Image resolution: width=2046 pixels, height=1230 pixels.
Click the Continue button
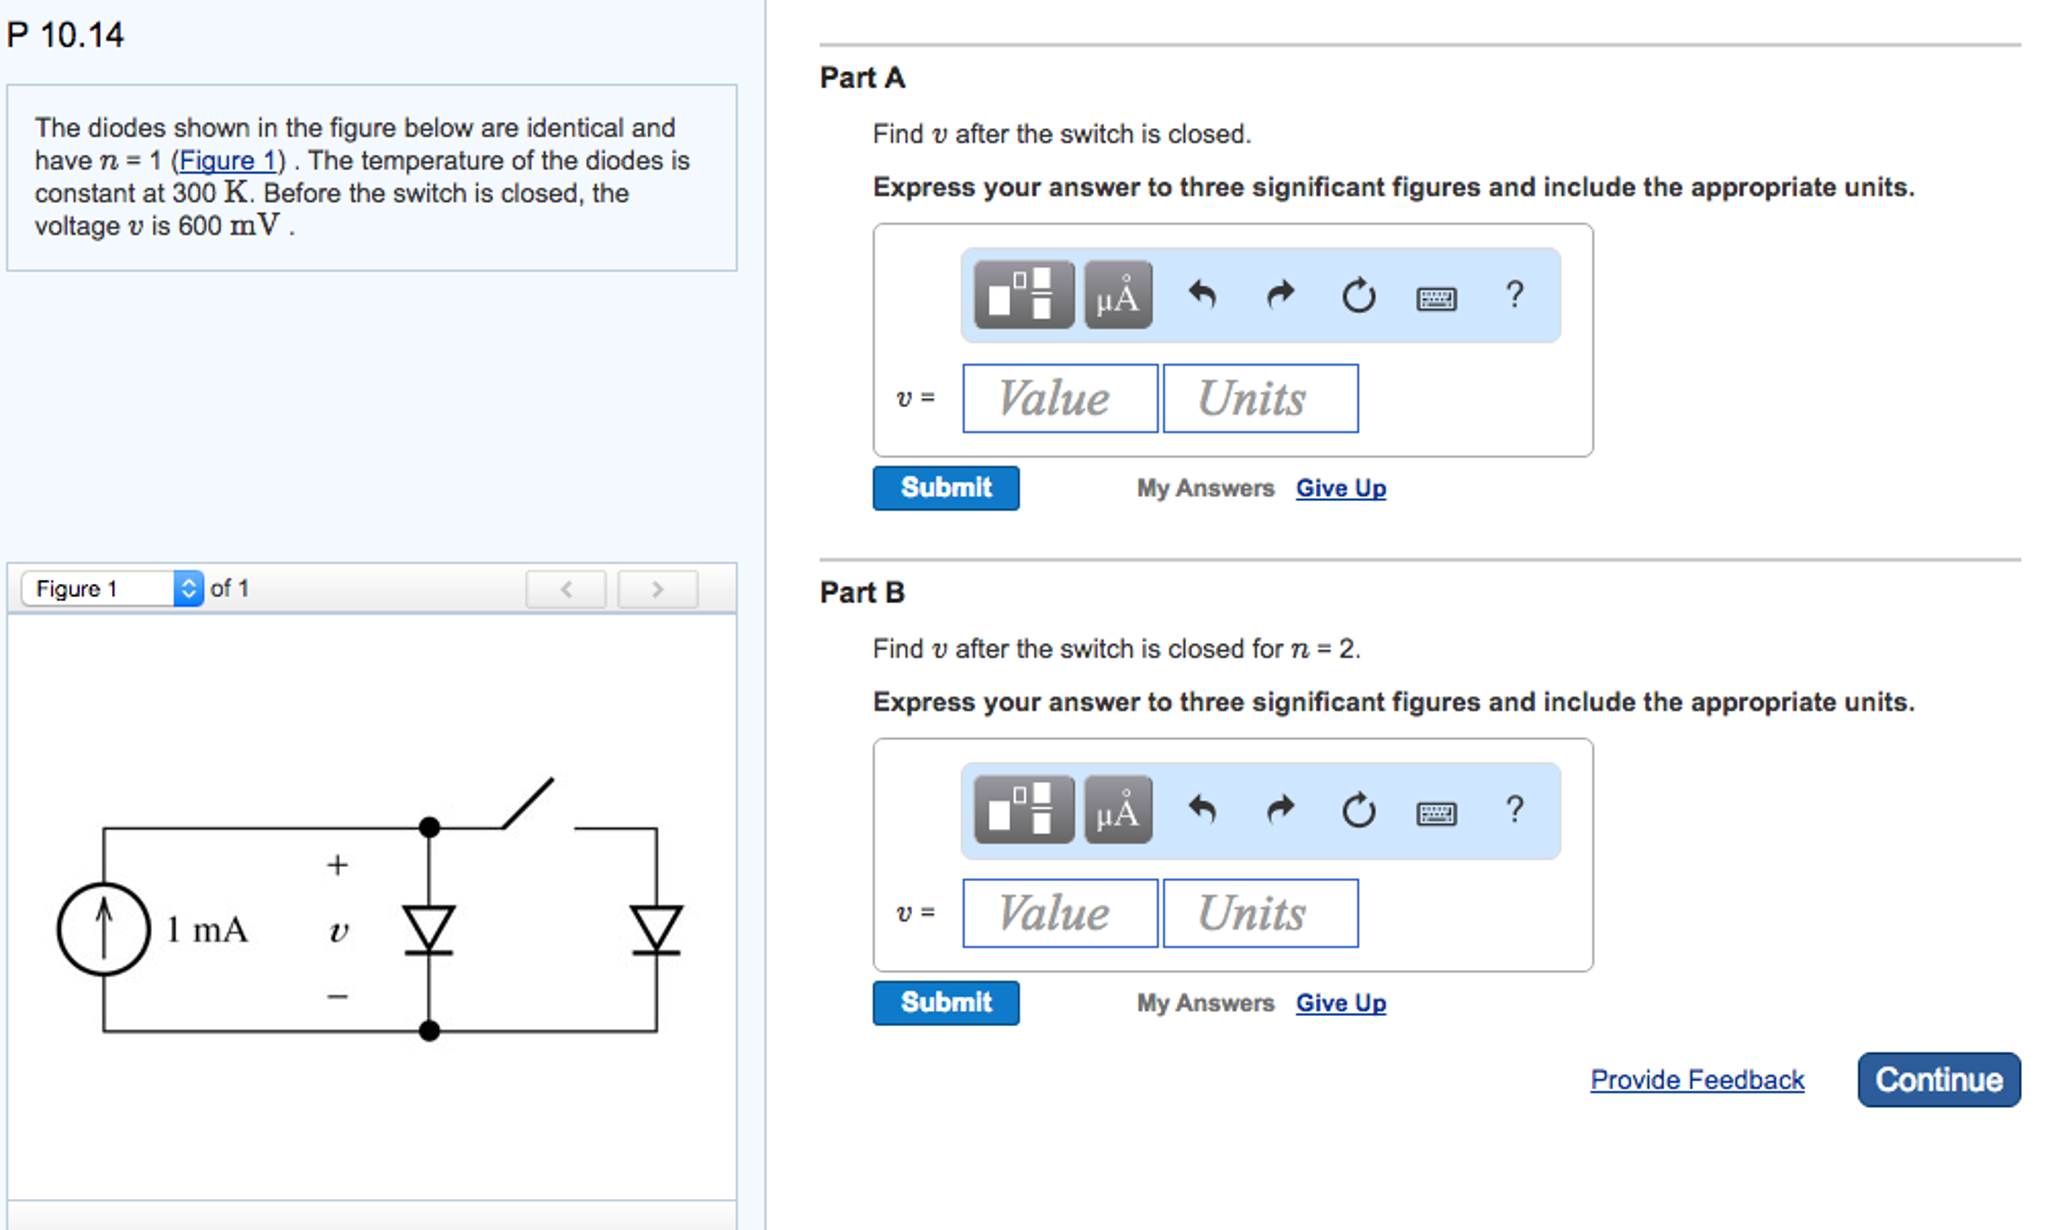point(1938,1080)
